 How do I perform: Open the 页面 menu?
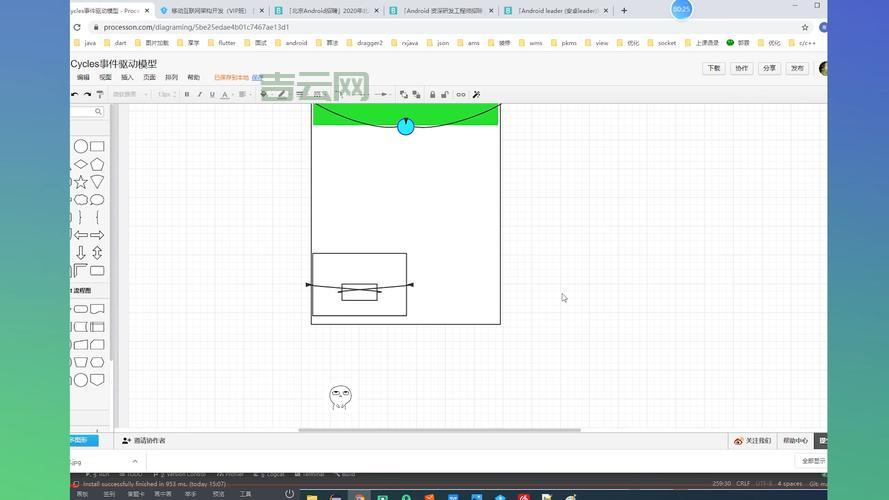click(150, 77)
